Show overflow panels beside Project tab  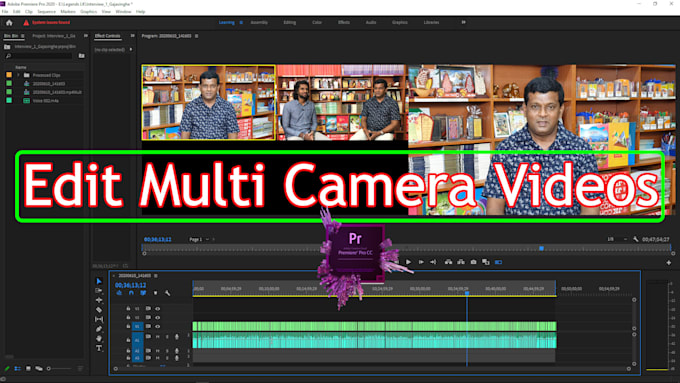pyautogui.click(x=85, y=36)
